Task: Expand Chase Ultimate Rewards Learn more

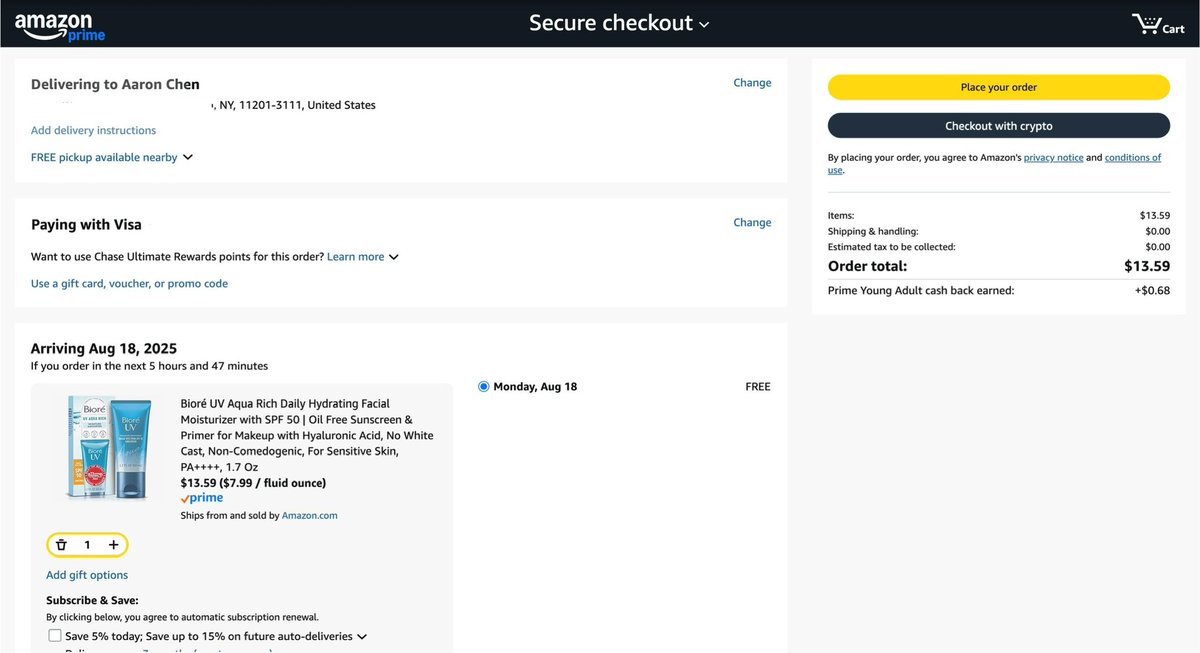Action: [x=363, y=257]
